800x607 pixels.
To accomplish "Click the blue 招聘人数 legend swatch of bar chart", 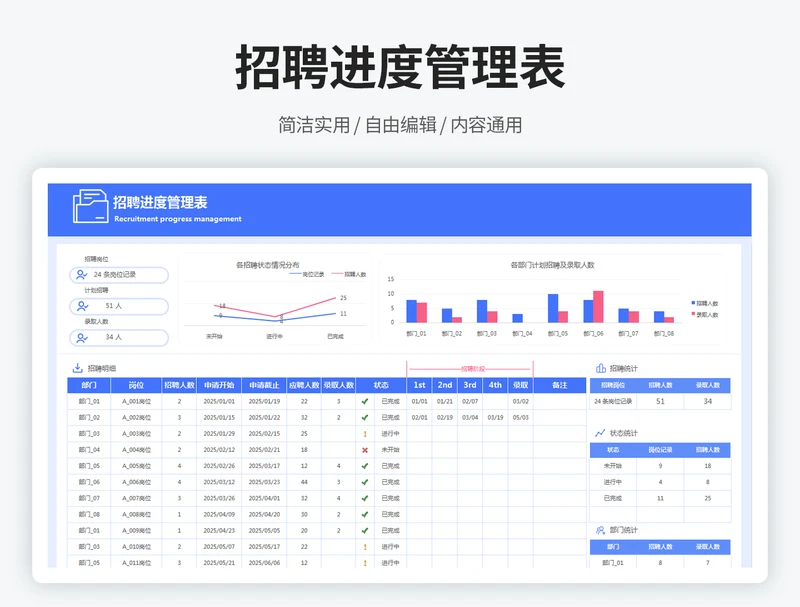I will click(693, 303).
